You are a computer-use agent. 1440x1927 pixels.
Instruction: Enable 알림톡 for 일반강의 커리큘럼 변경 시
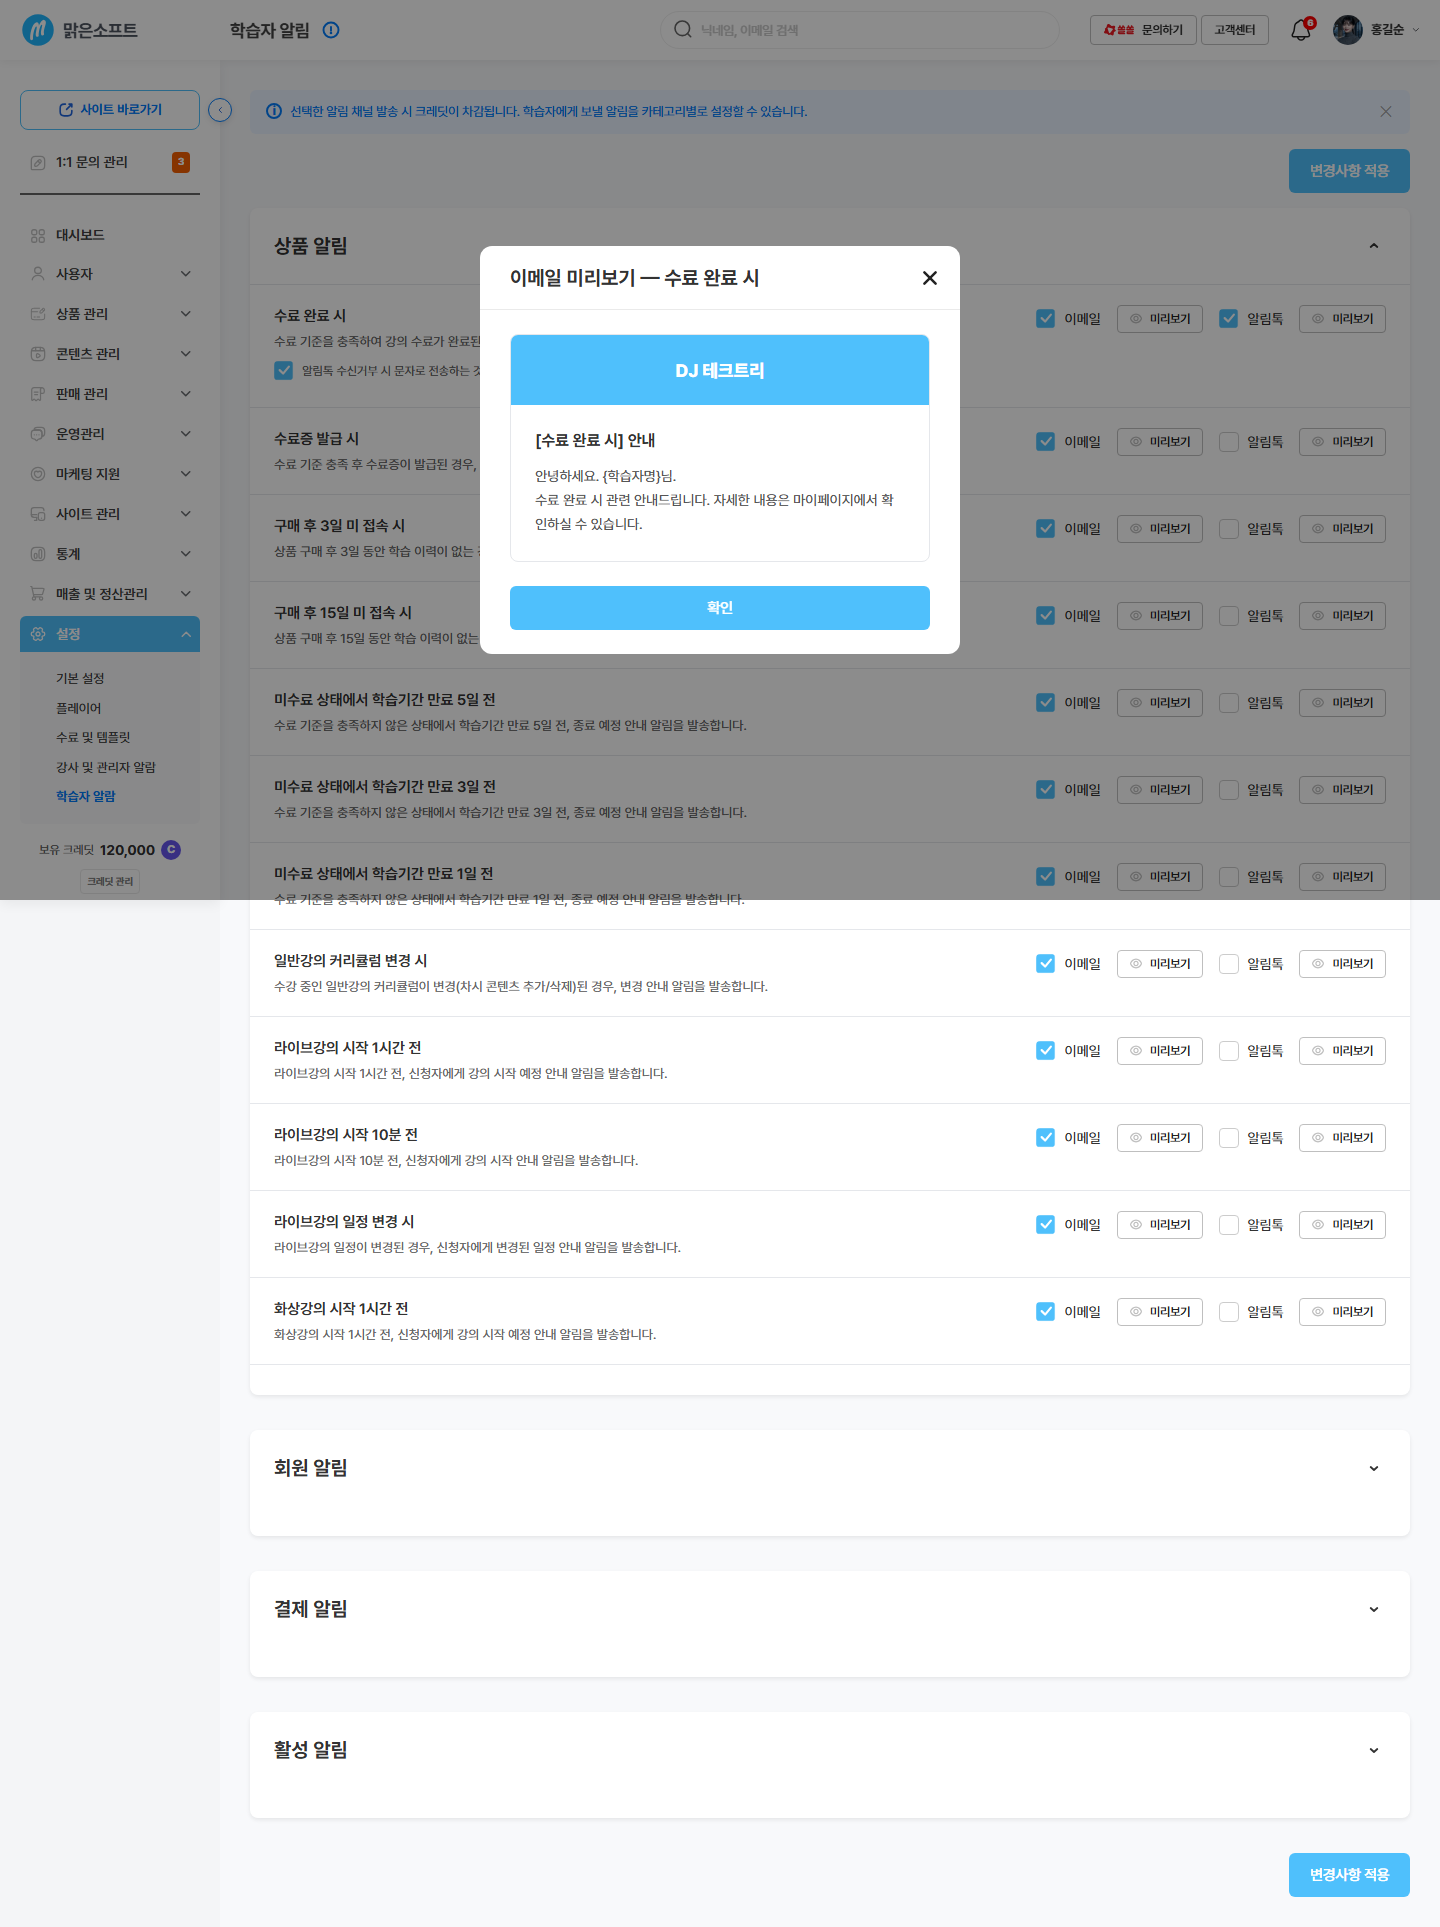point(1229,964)
